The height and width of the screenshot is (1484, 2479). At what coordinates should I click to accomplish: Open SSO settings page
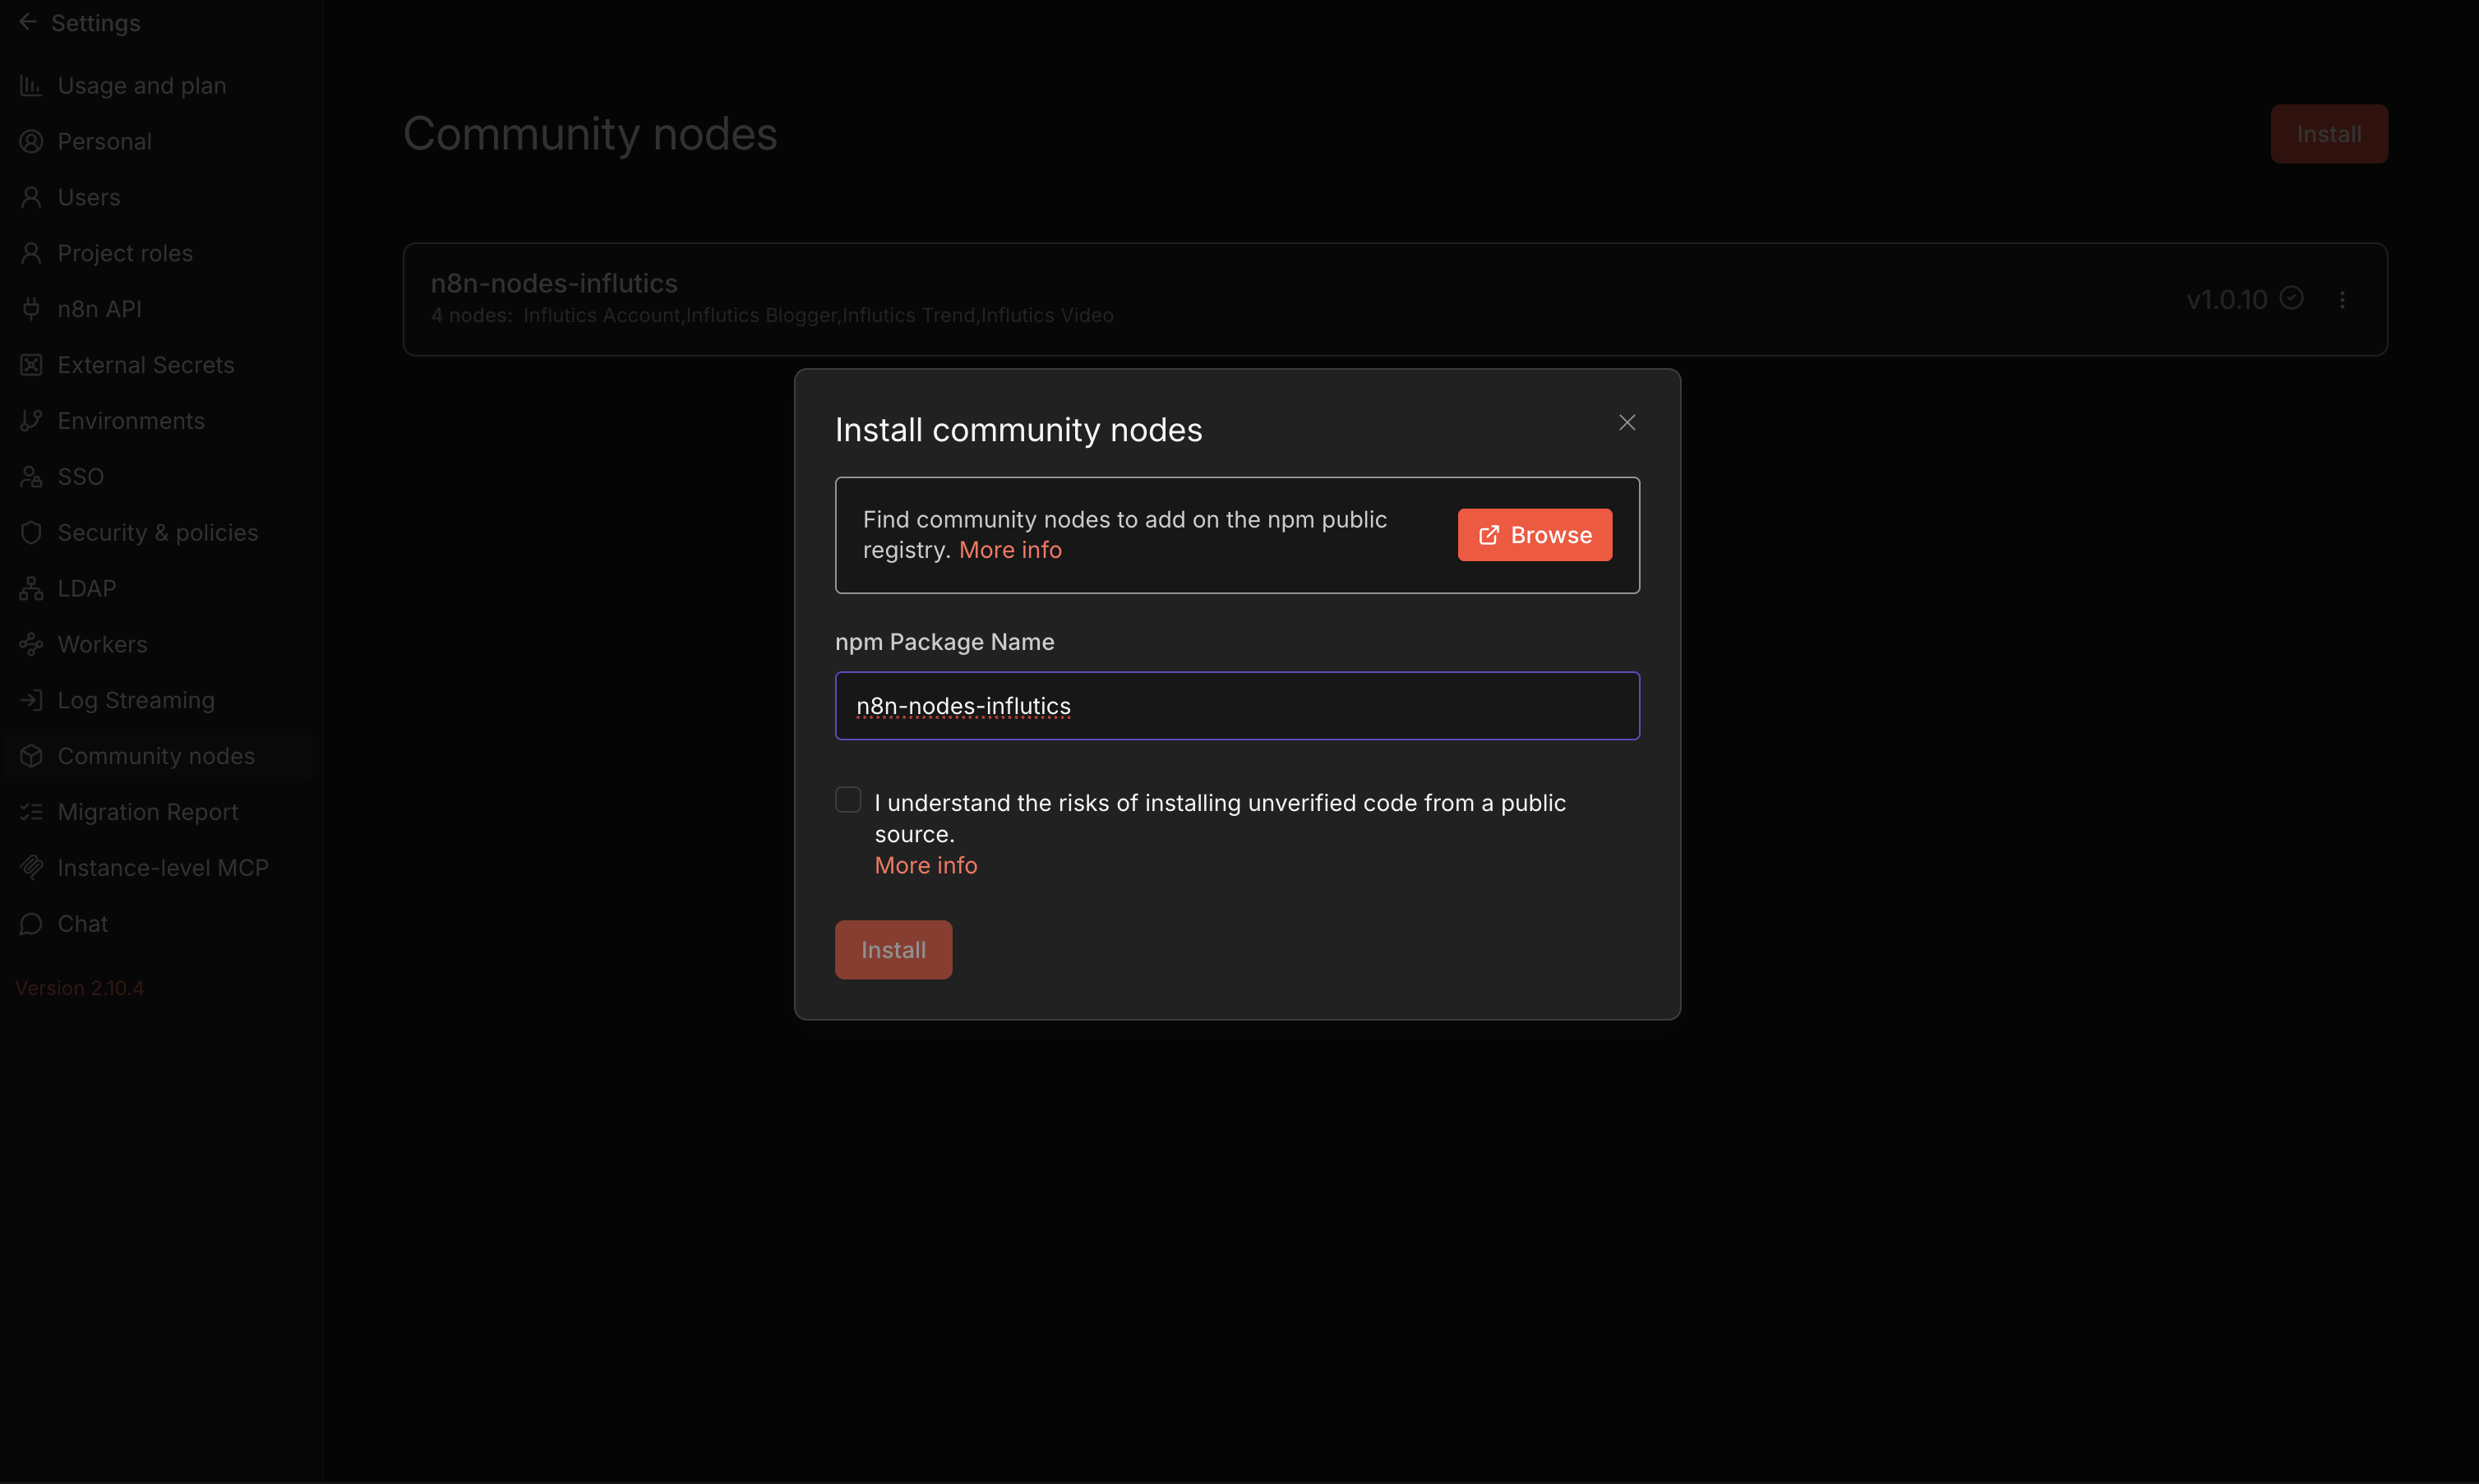click(x=159, y=477)
